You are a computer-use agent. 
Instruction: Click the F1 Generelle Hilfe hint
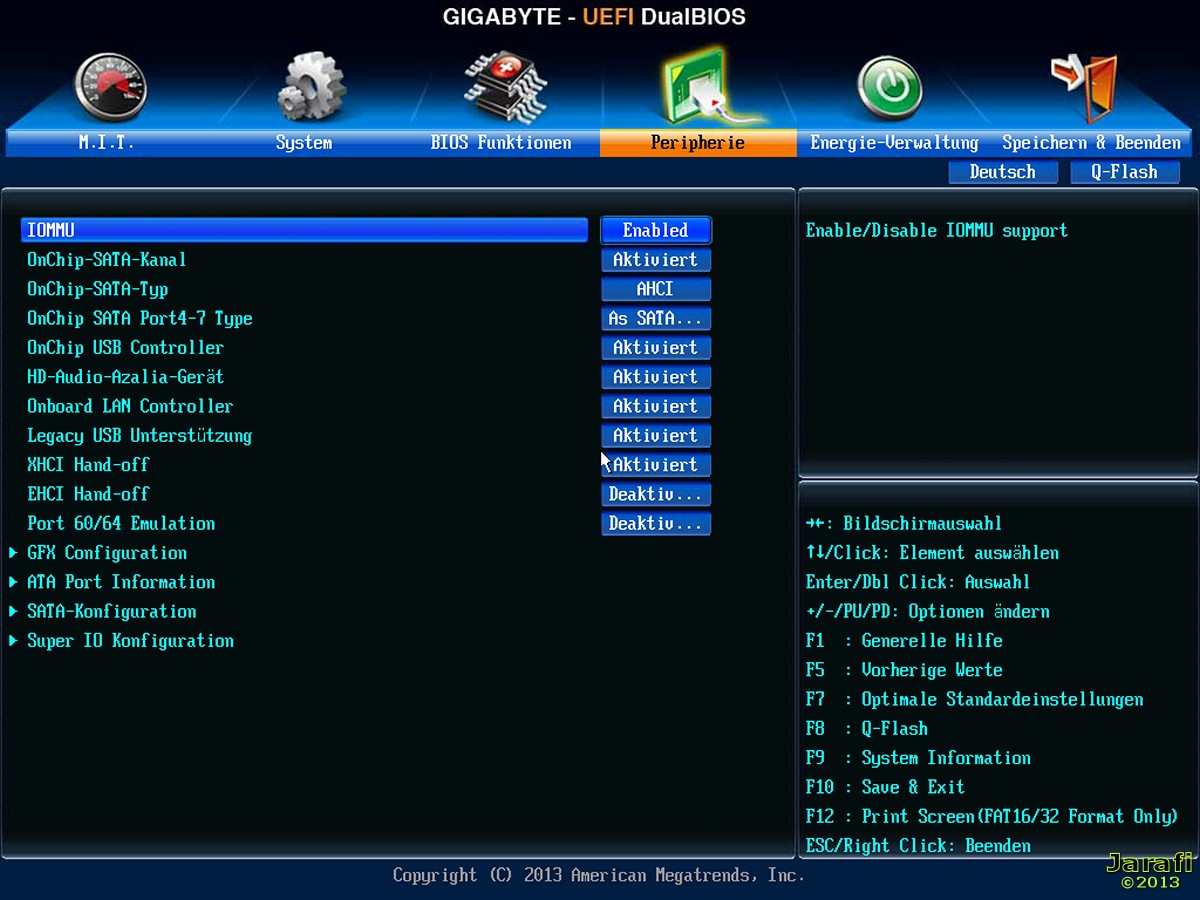coord(904,641)
